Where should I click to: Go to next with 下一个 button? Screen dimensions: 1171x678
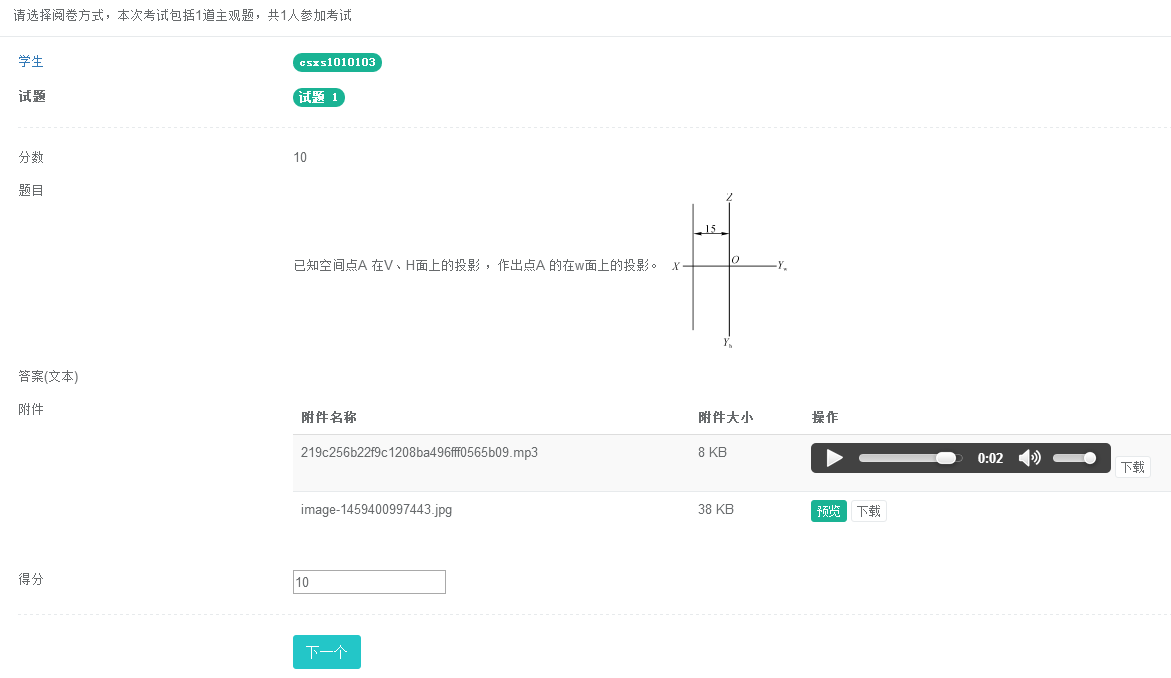coord(326,652)
